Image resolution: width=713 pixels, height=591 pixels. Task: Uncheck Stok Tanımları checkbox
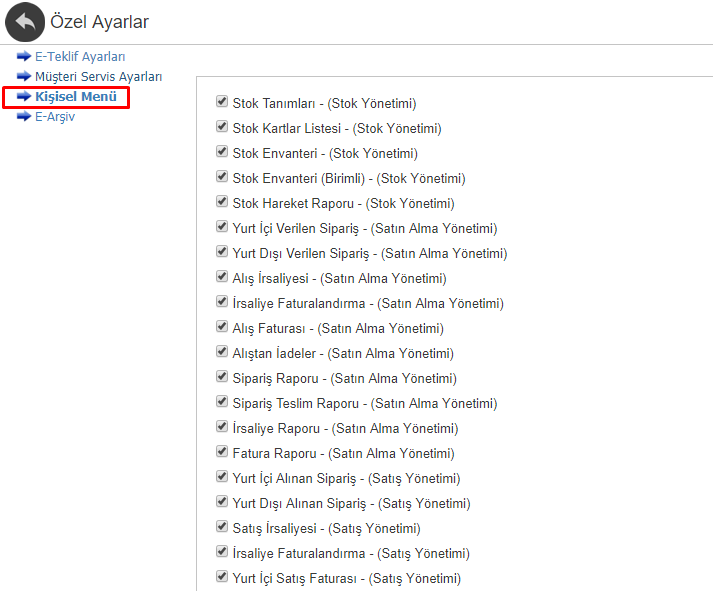222,101
